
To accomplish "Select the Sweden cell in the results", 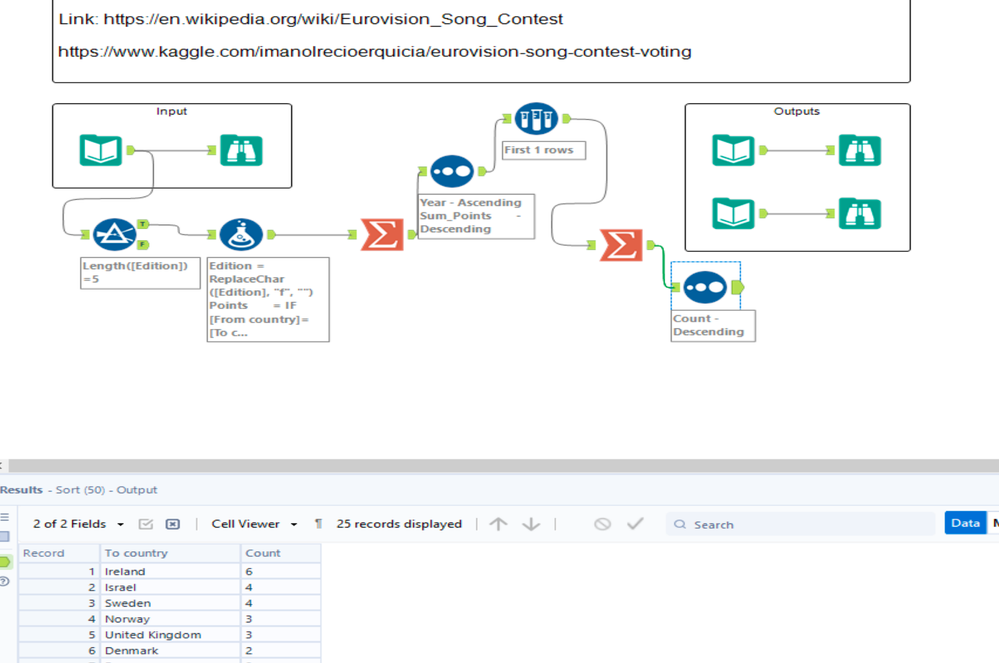I will [170, 603].
